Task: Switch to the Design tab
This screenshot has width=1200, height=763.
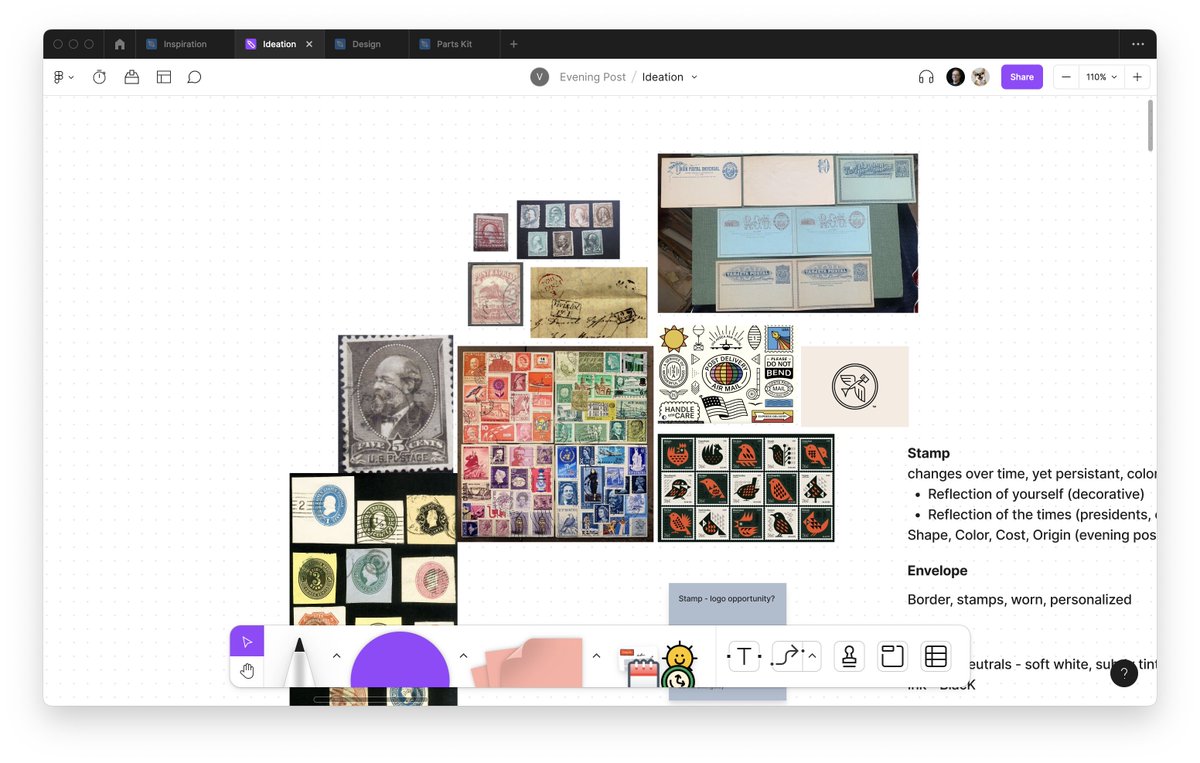Action: [x=367, y=44]
